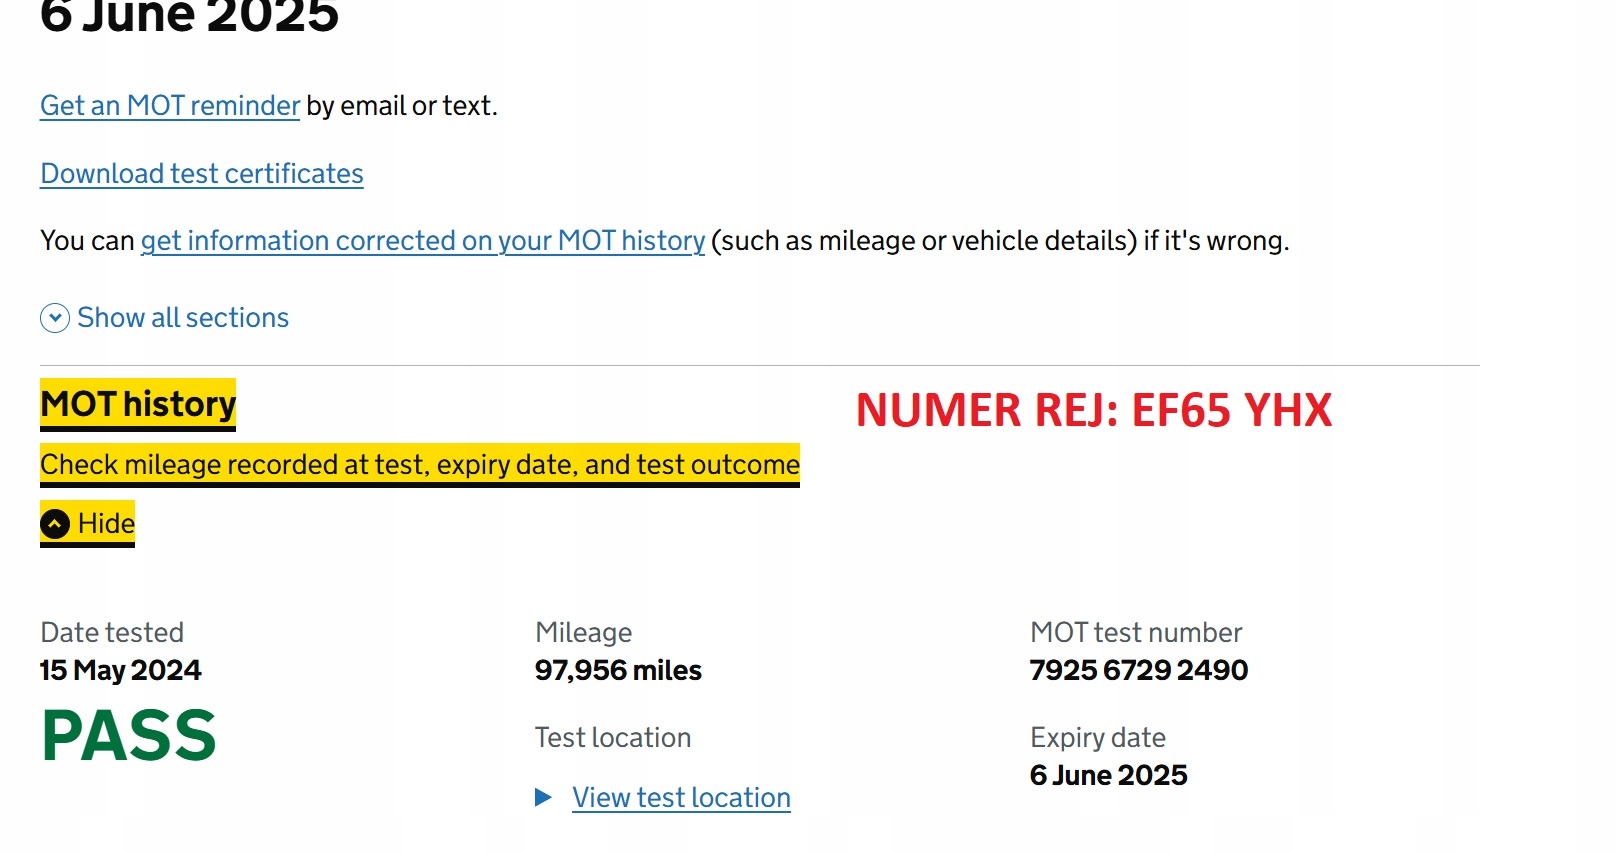
Task: Click the Check mileage recorded at test summary
Action: tap(420, 465)
